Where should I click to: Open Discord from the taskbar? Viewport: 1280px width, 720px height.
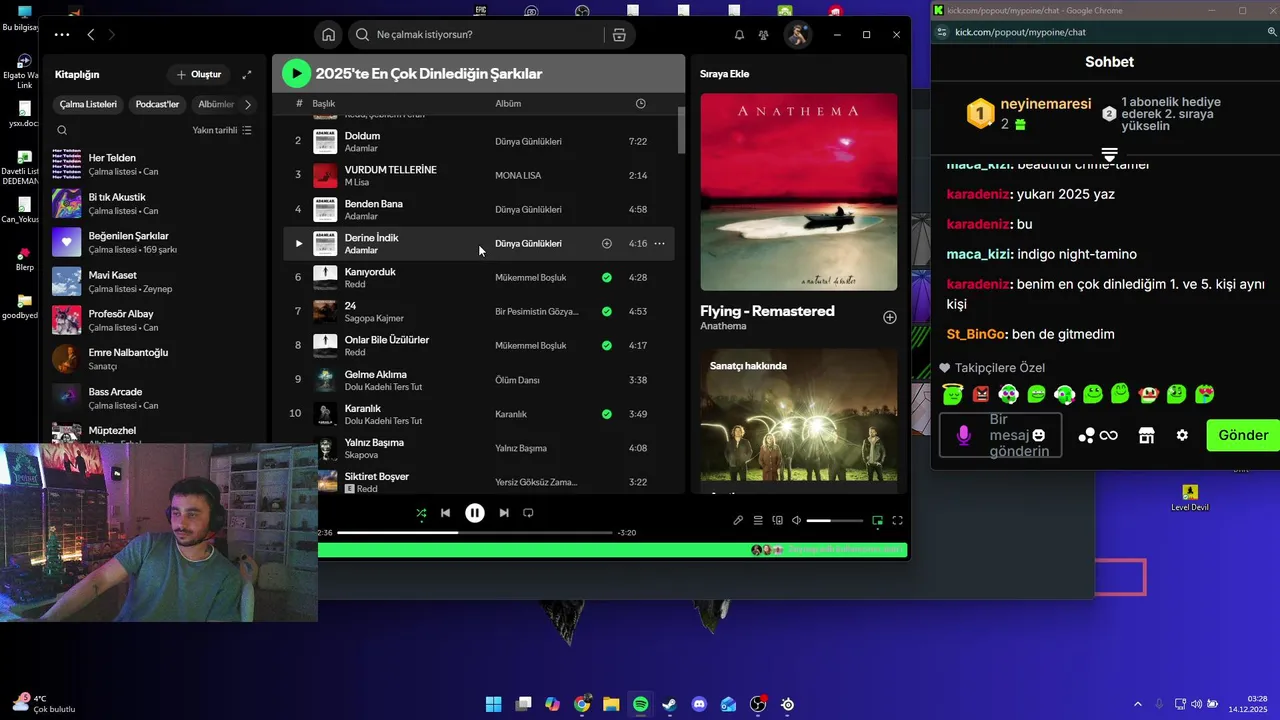pyautogui.click(x=699, y=704)
